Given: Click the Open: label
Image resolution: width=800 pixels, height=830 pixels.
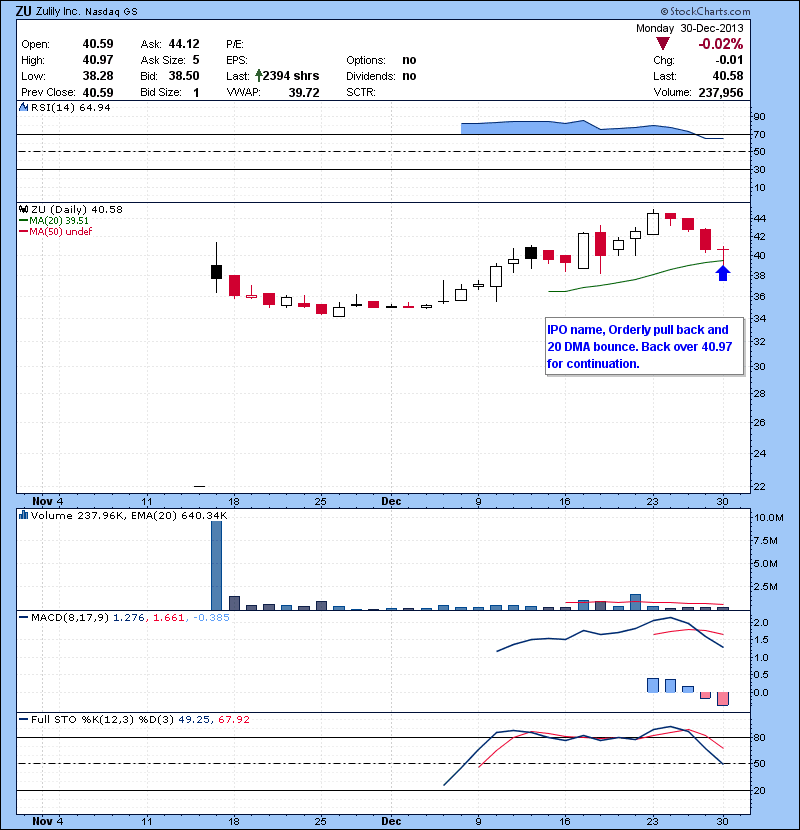Looking at the screenshot, I should [35, 44].
